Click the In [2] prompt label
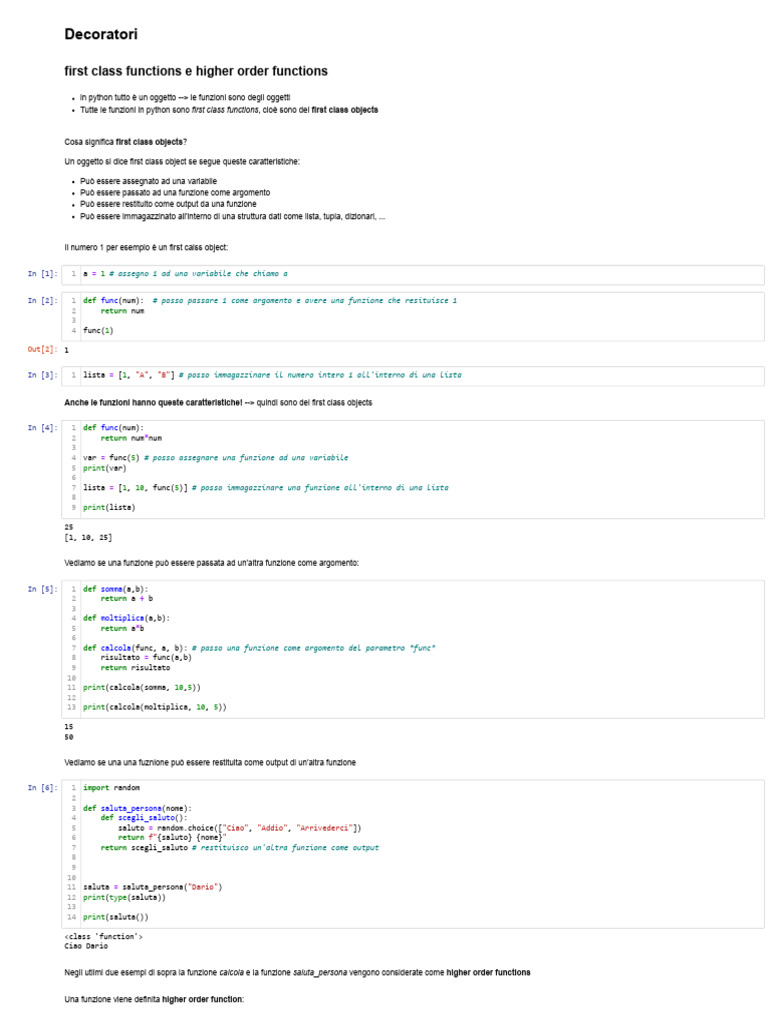 (42, 300)
